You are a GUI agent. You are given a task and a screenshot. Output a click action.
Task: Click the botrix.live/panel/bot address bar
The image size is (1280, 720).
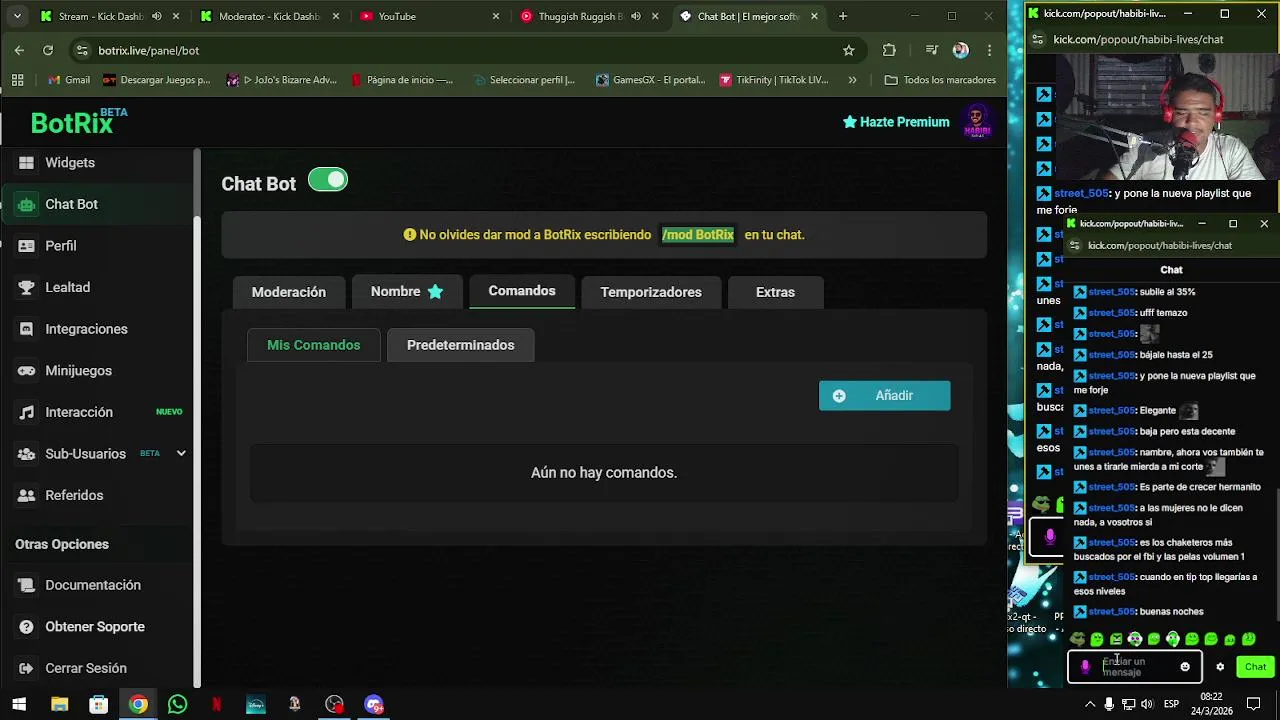(x=450, y=50)
